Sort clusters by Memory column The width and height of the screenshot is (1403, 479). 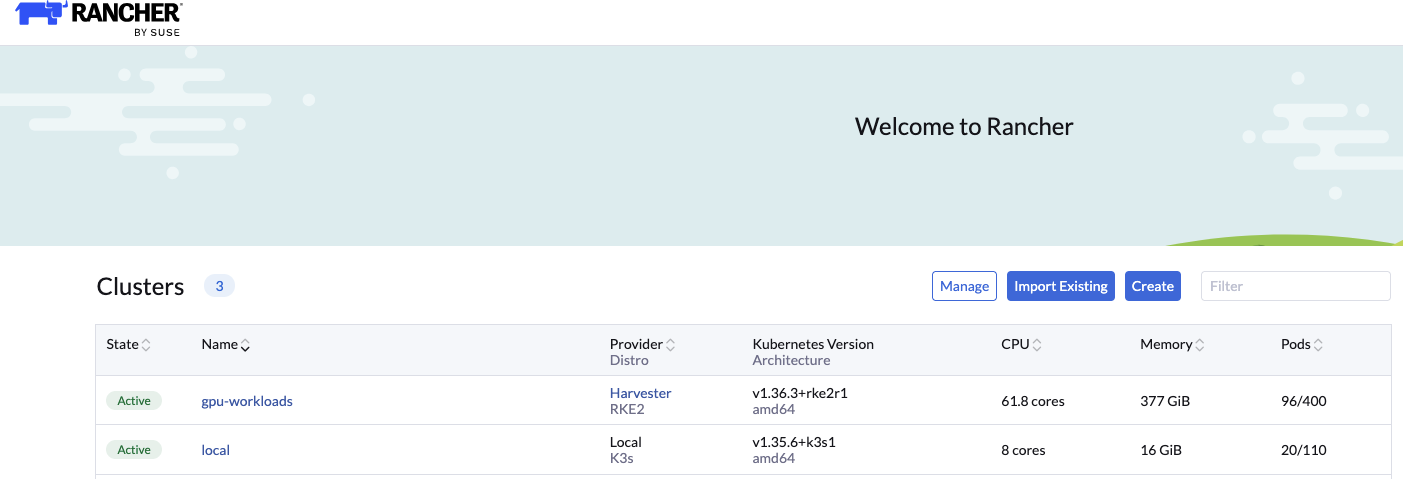(1172, 344)
